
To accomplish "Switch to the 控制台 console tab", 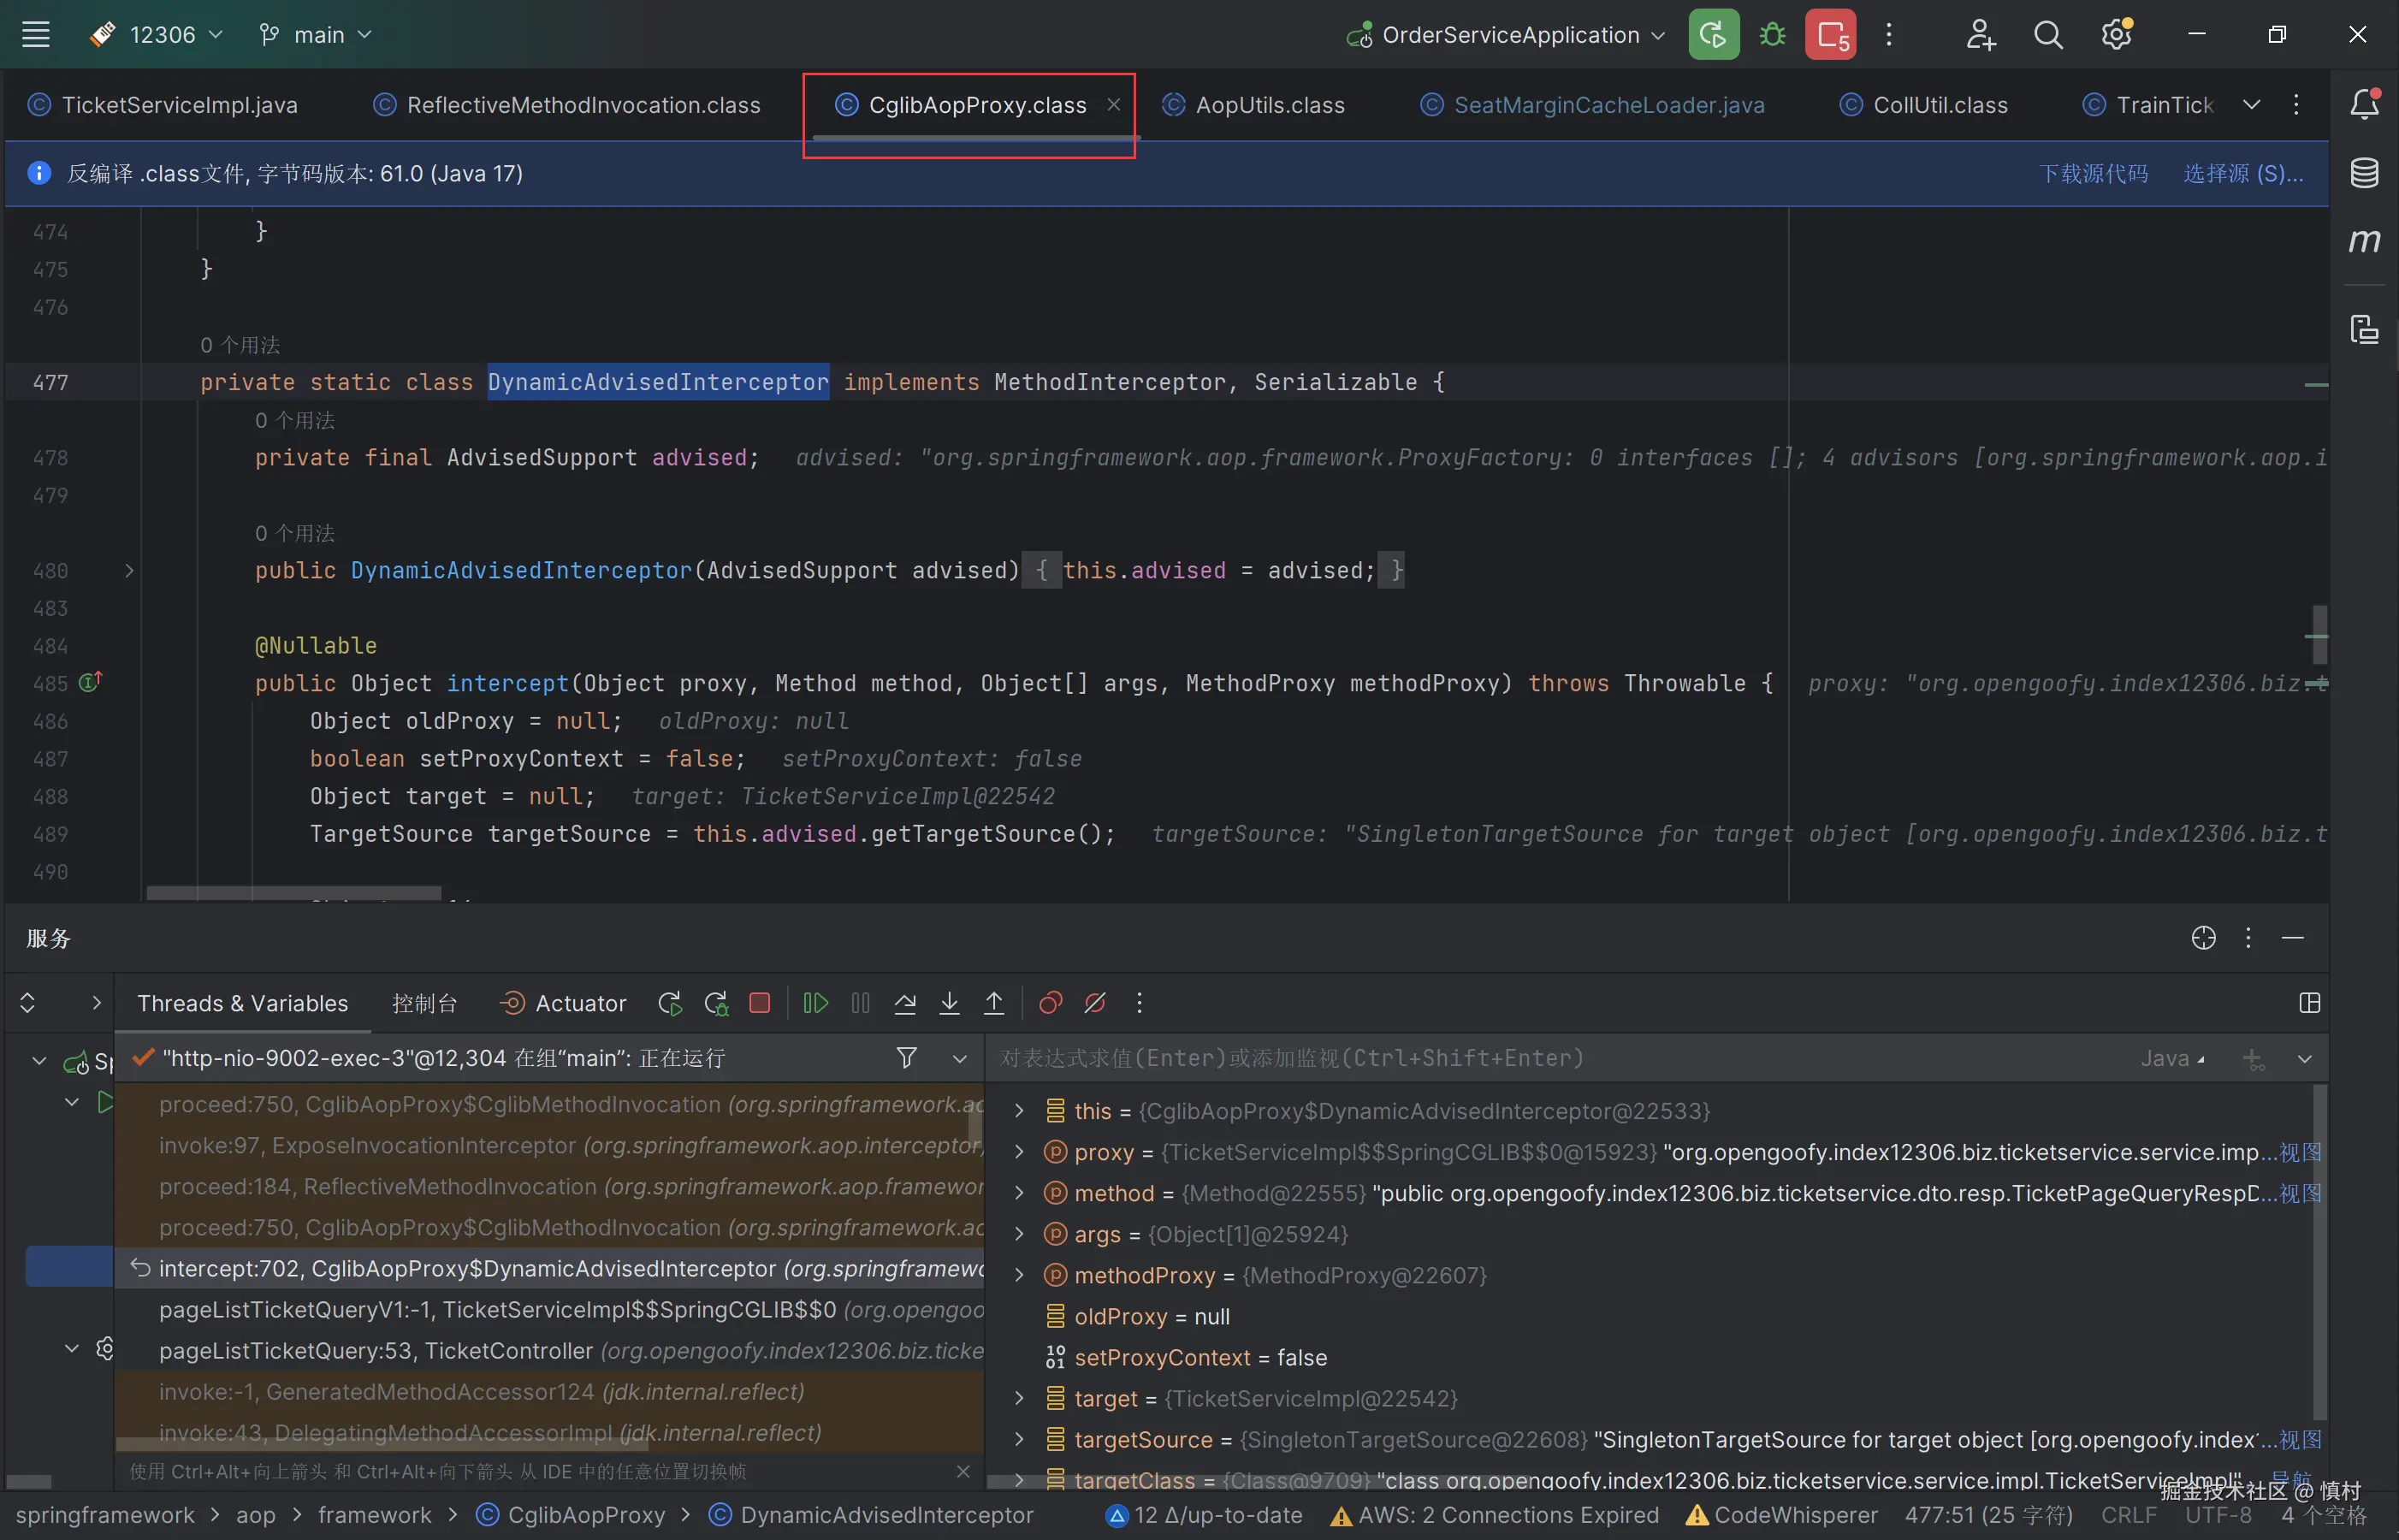I will (424, 1003).
